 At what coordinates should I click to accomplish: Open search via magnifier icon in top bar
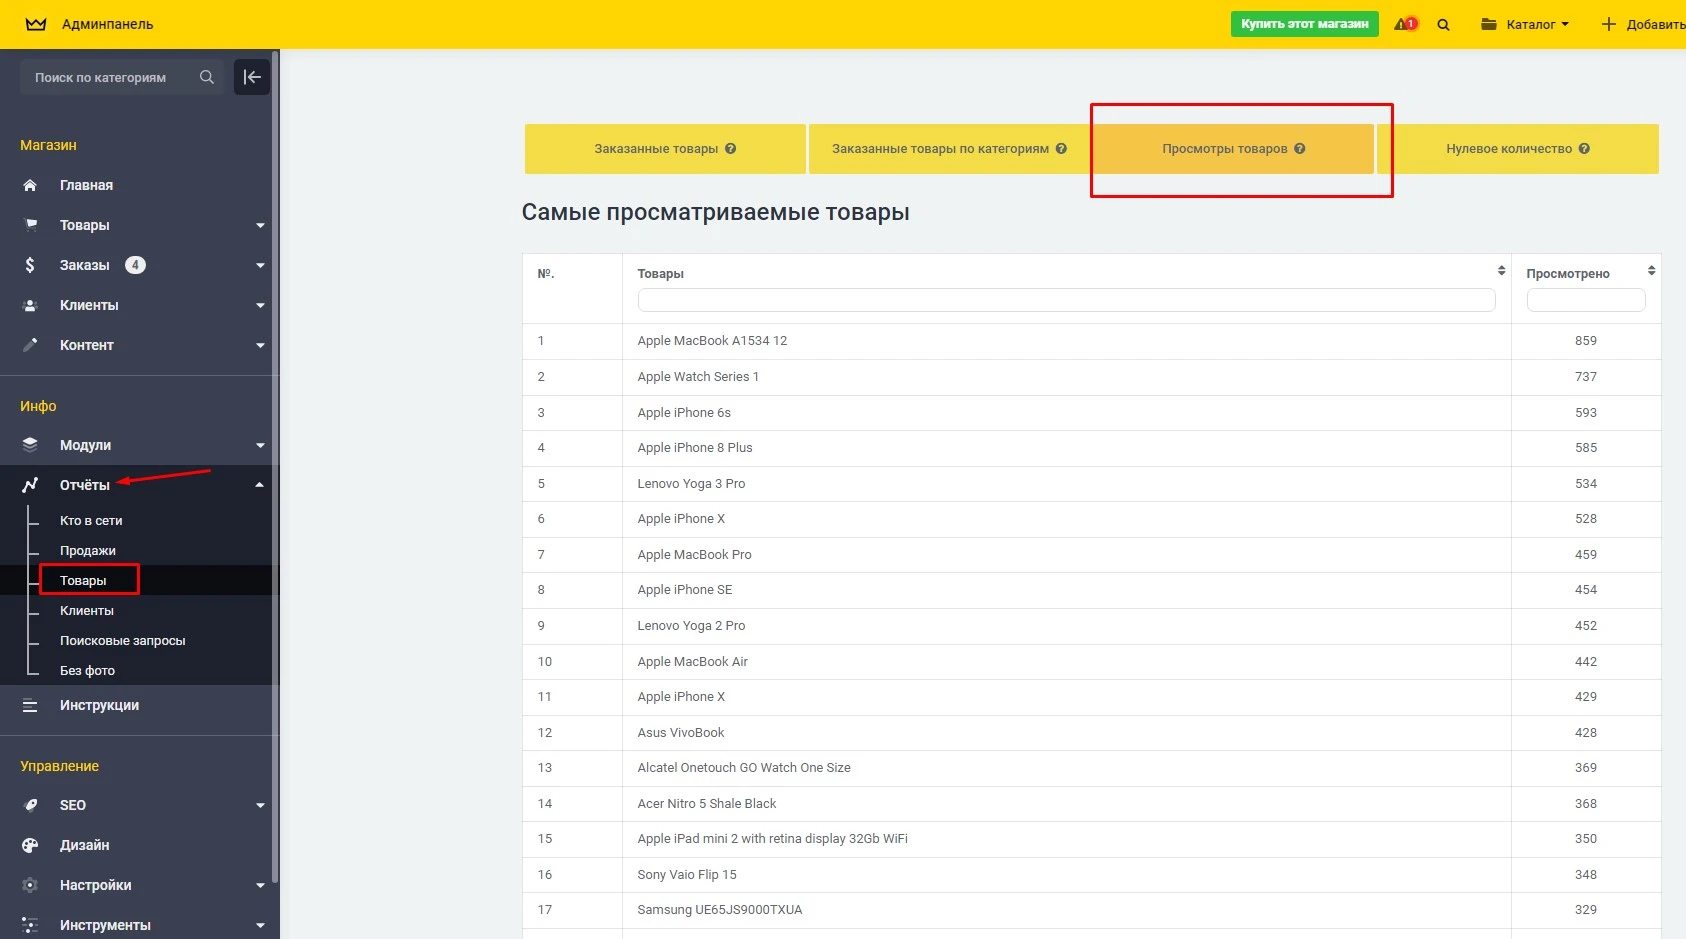tap(1443, 24)
